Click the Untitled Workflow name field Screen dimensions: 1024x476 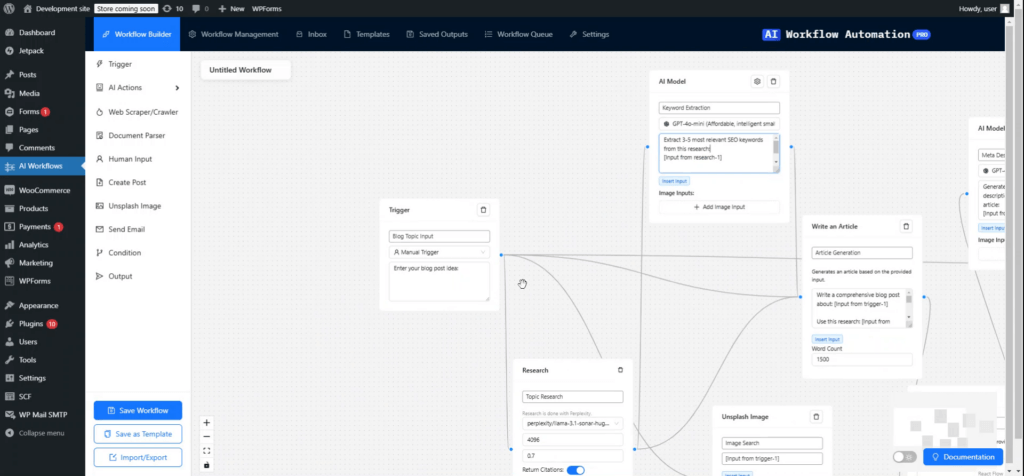(245, 70)
